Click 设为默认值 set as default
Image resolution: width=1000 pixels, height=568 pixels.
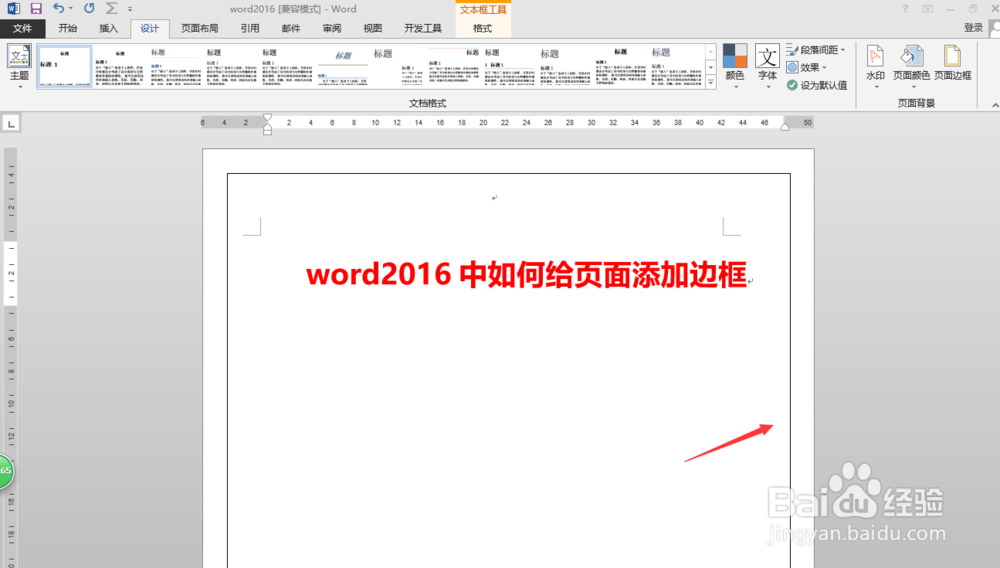pyautogui.click(x=817, y=85)
